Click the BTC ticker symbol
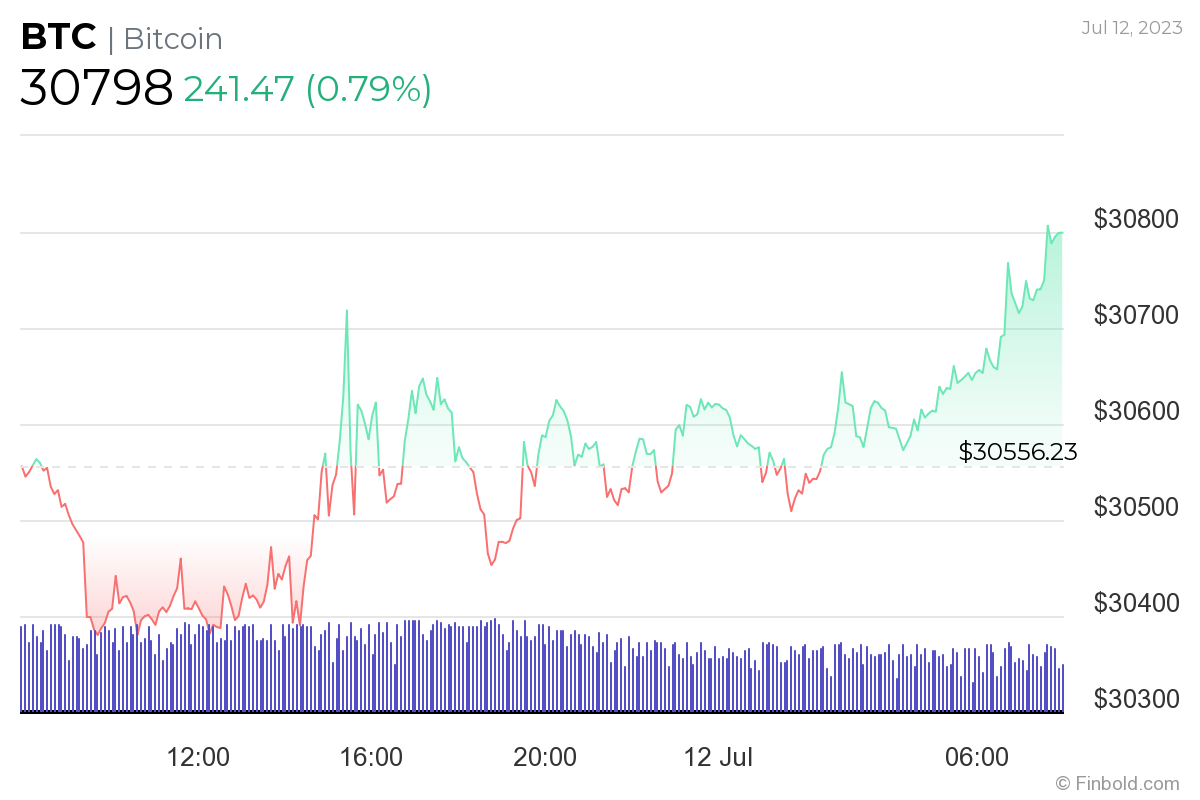 59,38
